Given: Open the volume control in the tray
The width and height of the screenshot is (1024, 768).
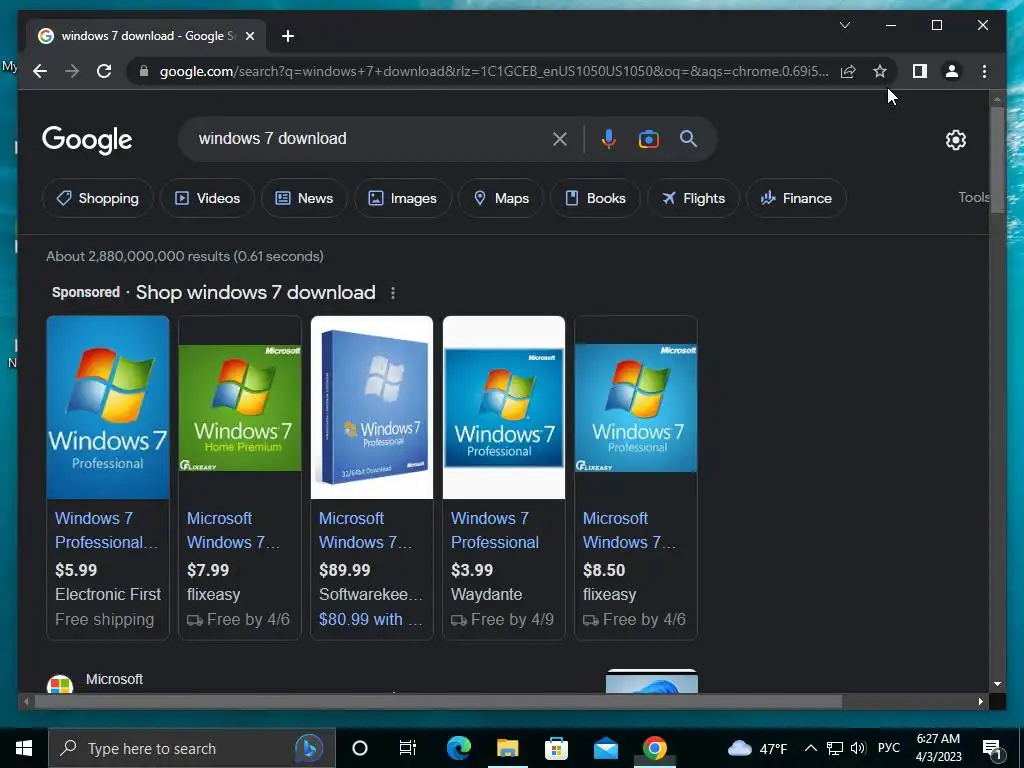Looking at the screenshot, I should [858, 748].
